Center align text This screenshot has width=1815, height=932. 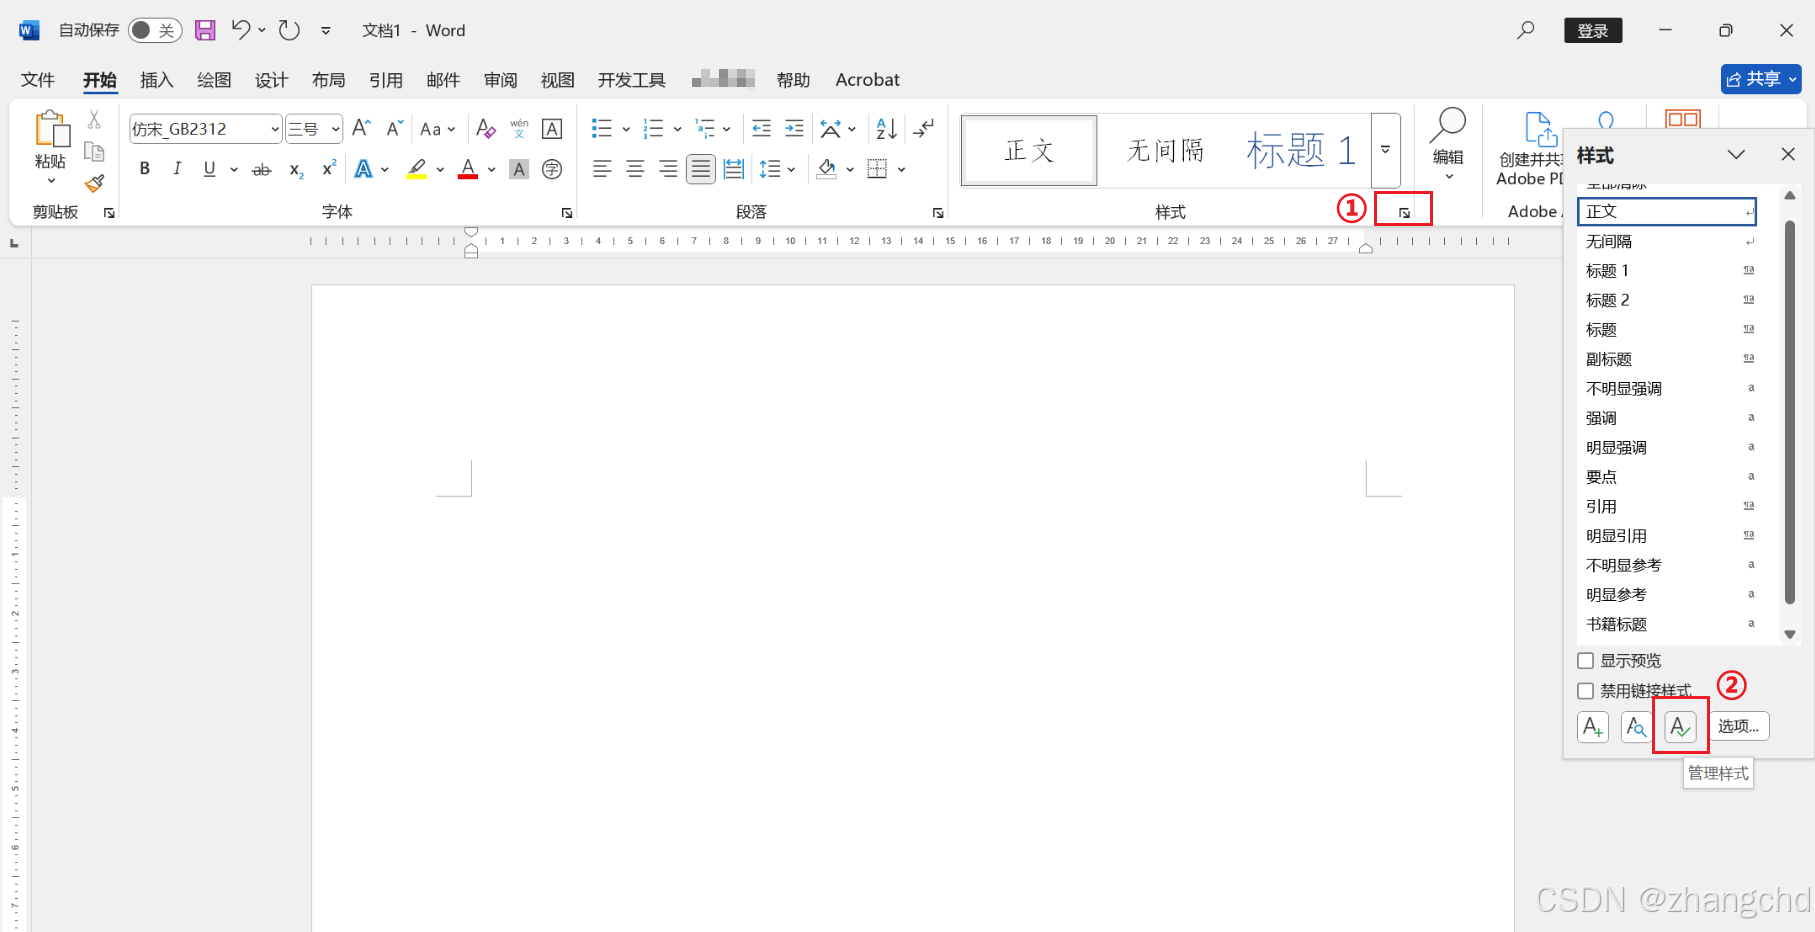(x=635, y=169)
